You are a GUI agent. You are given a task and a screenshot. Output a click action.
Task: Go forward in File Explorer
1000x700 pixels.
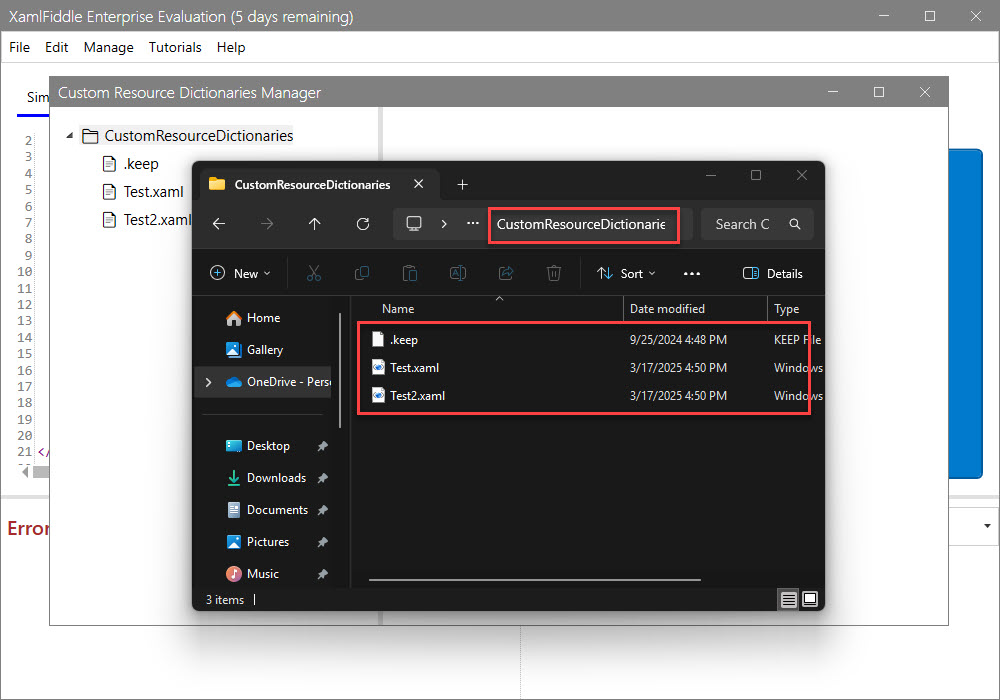click(x=267, y=224)
